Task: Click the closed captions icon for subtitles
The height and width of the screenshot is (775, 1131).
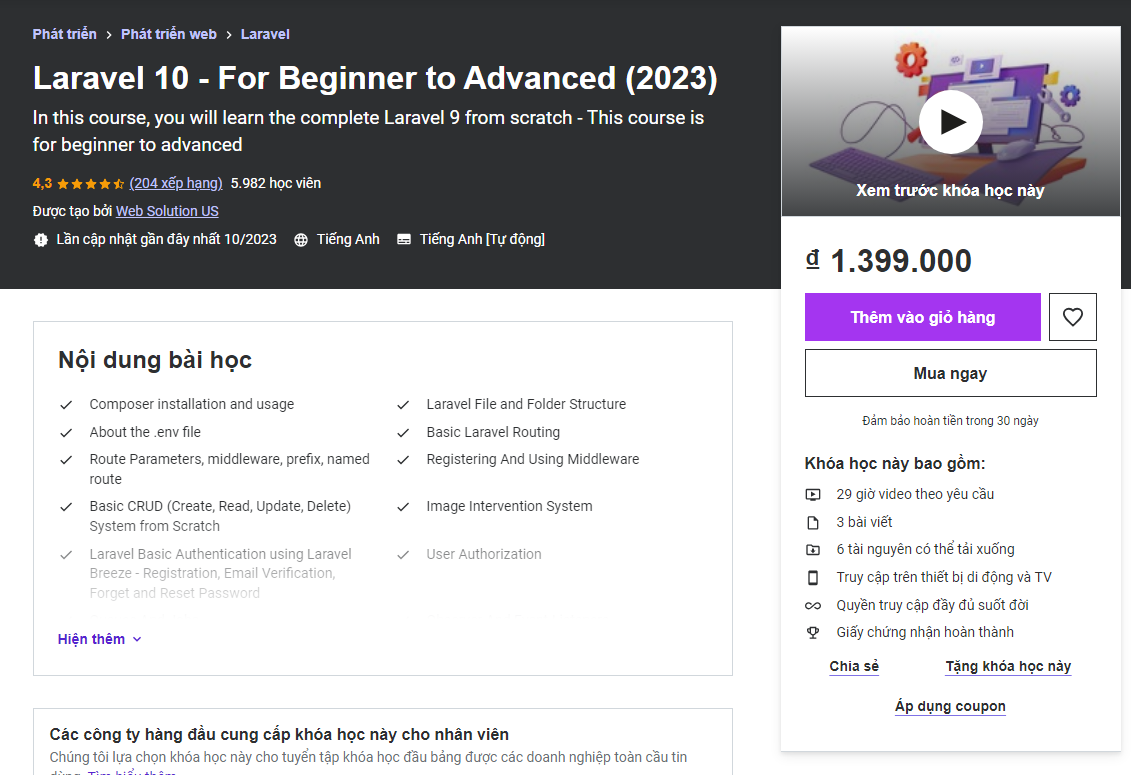Action: point(404,239)
